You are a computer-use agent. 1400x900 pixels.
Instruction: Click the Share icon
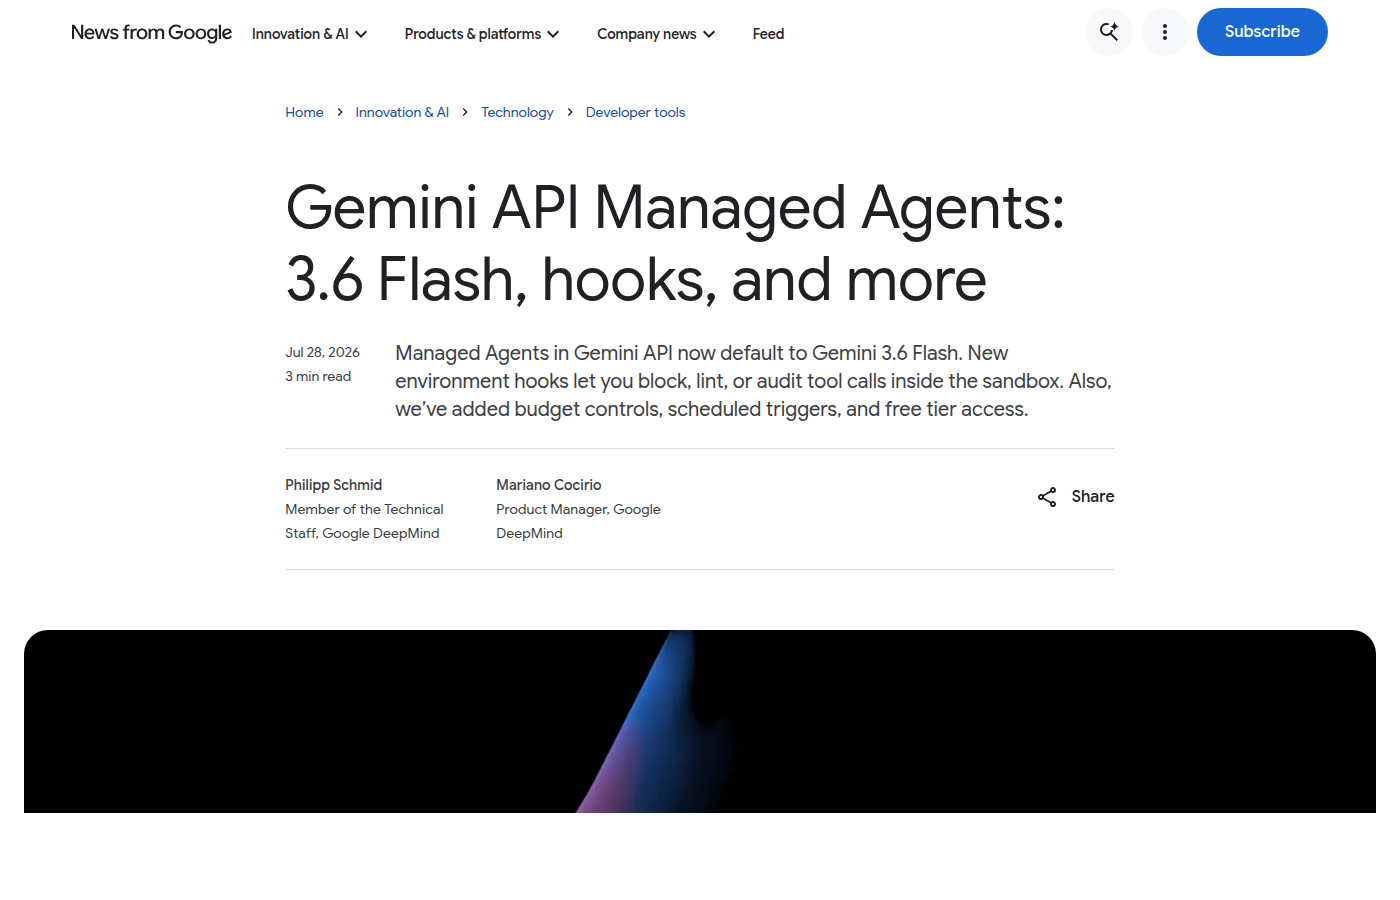click(1047, 497)
